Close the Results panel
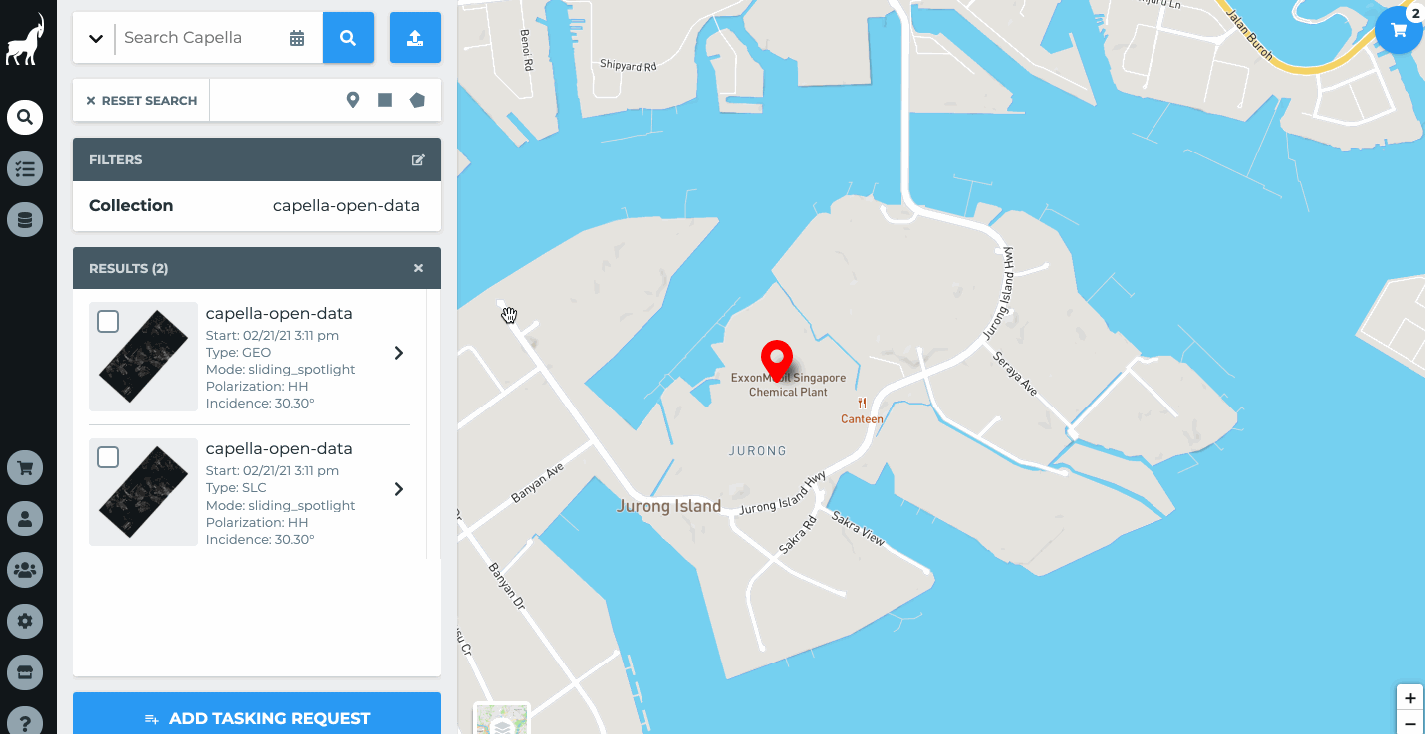The height and width of the screenshot is (734, 1425). click(x=418, y=268)
